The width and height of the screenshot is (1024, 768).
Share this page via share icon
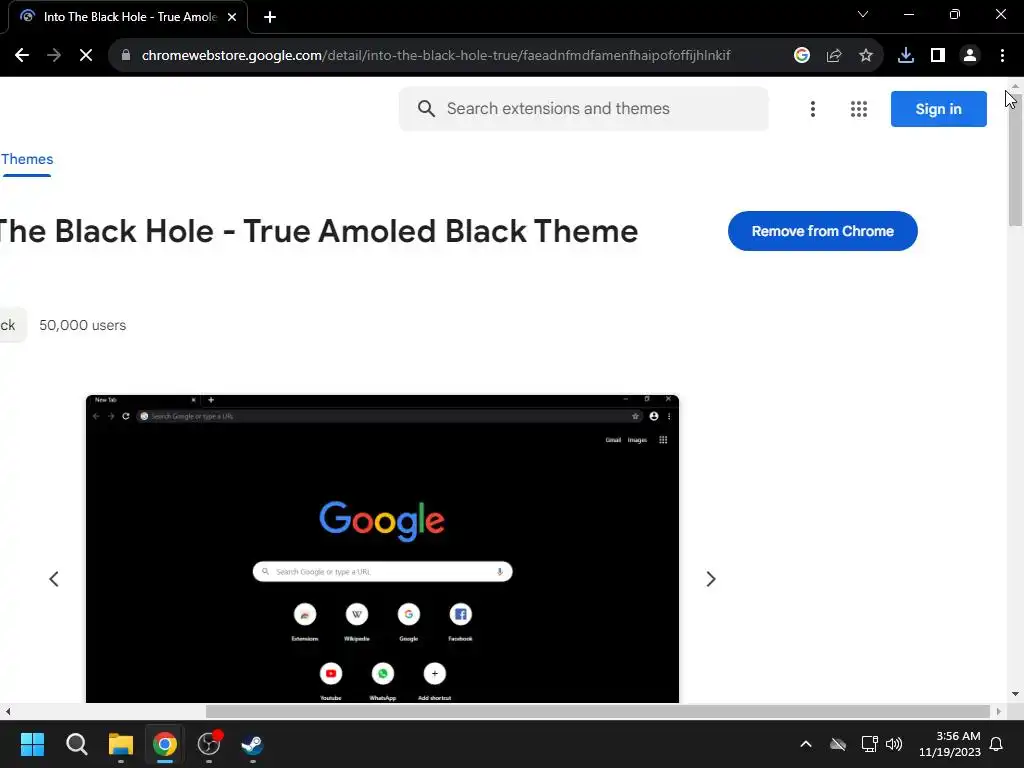coord(833,56)
